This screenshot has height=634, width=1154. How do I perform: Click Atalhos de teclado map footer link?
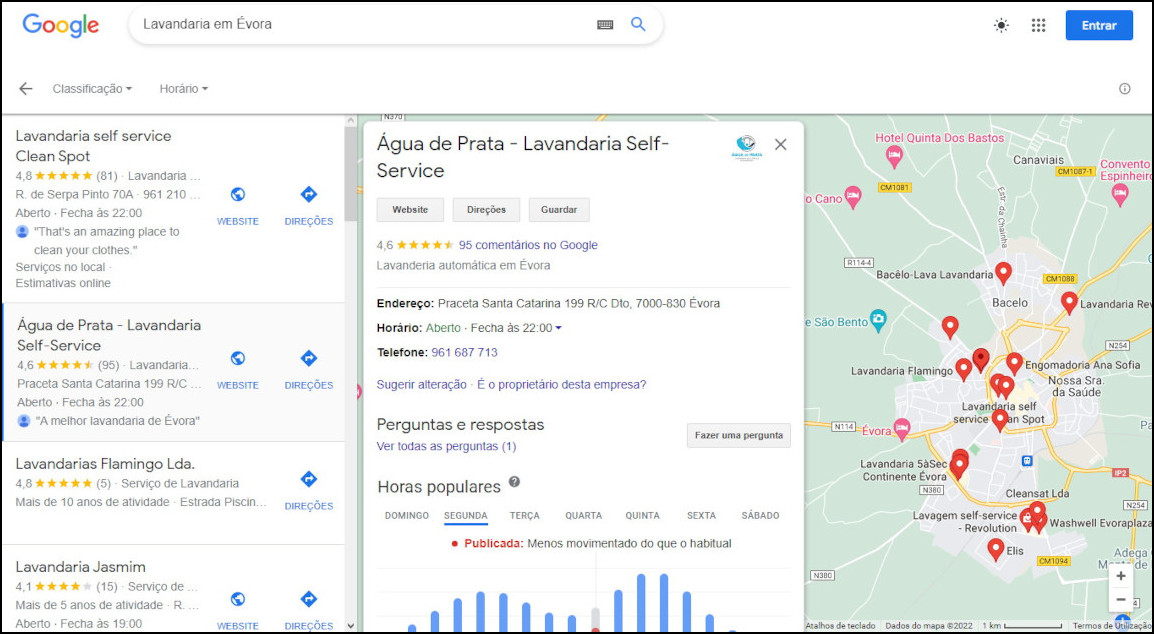(840, 626)
